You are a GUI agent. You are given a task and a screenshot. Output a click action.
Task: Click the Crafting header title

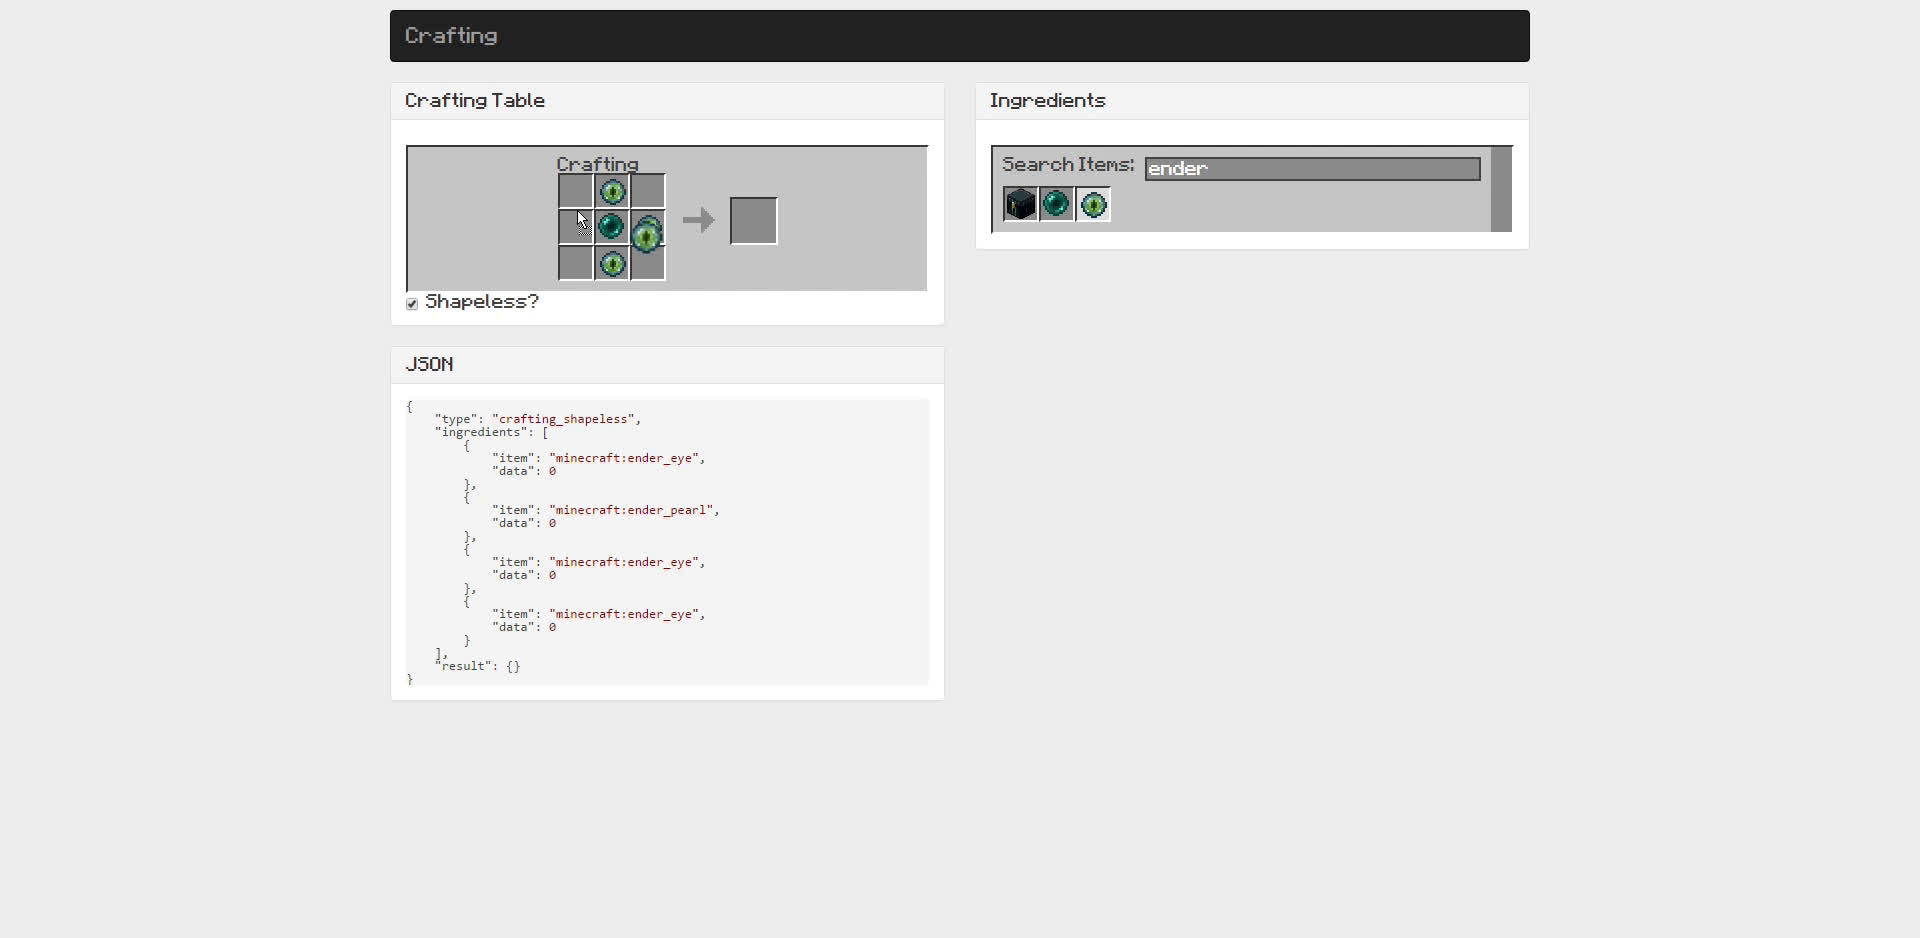(x=451, y=36)
